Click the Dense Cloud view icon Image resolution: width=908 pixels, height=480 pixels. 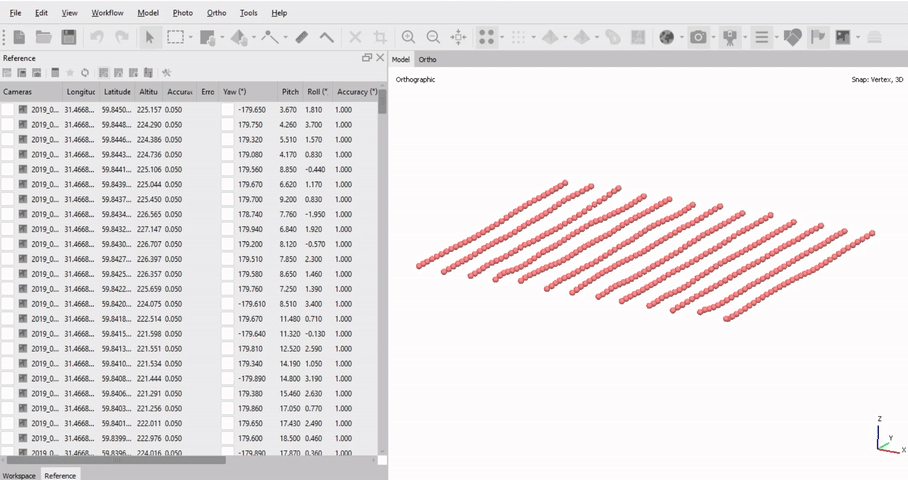click(518, 37)
